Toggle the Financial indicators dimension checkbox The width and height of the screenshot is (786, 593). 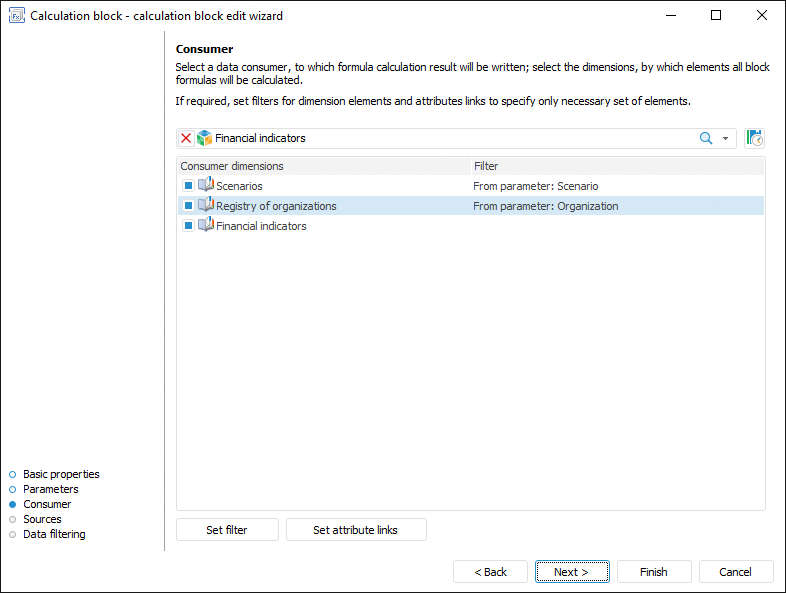coord(188,226)
